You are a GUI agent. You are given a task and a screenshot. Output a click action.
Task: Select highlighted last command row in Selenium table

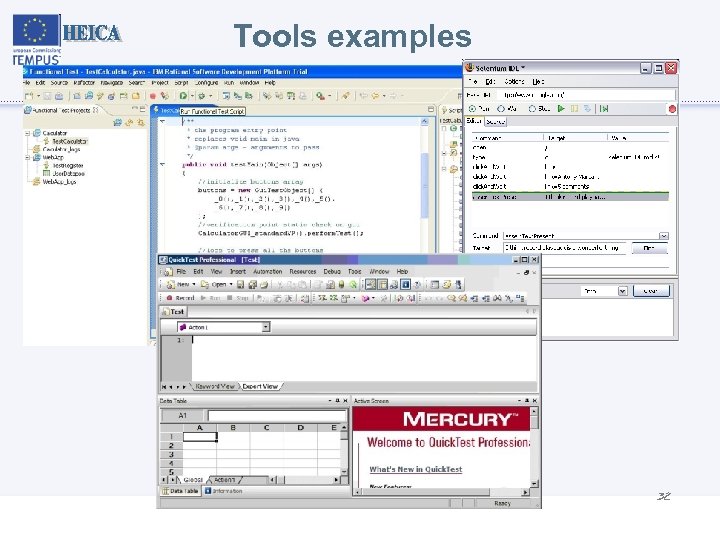coord(570,197)
